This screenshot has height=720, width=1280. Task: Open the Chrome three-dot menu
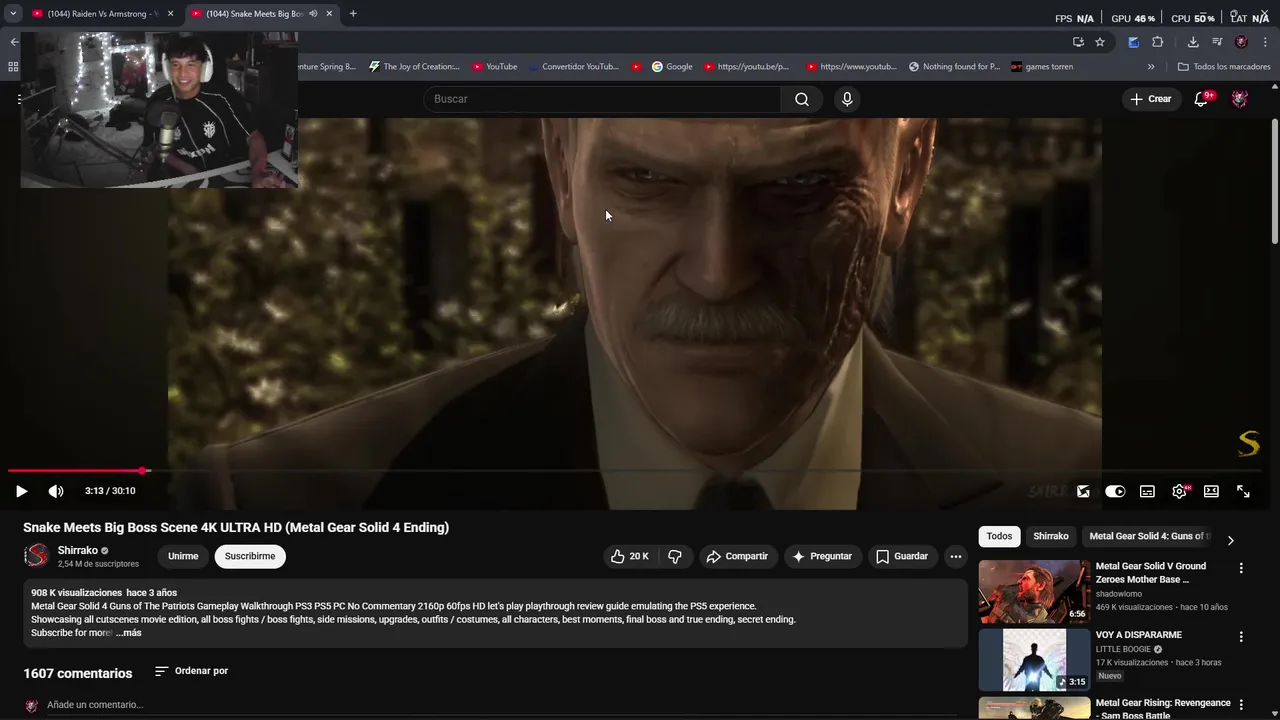coord(1265,42)
